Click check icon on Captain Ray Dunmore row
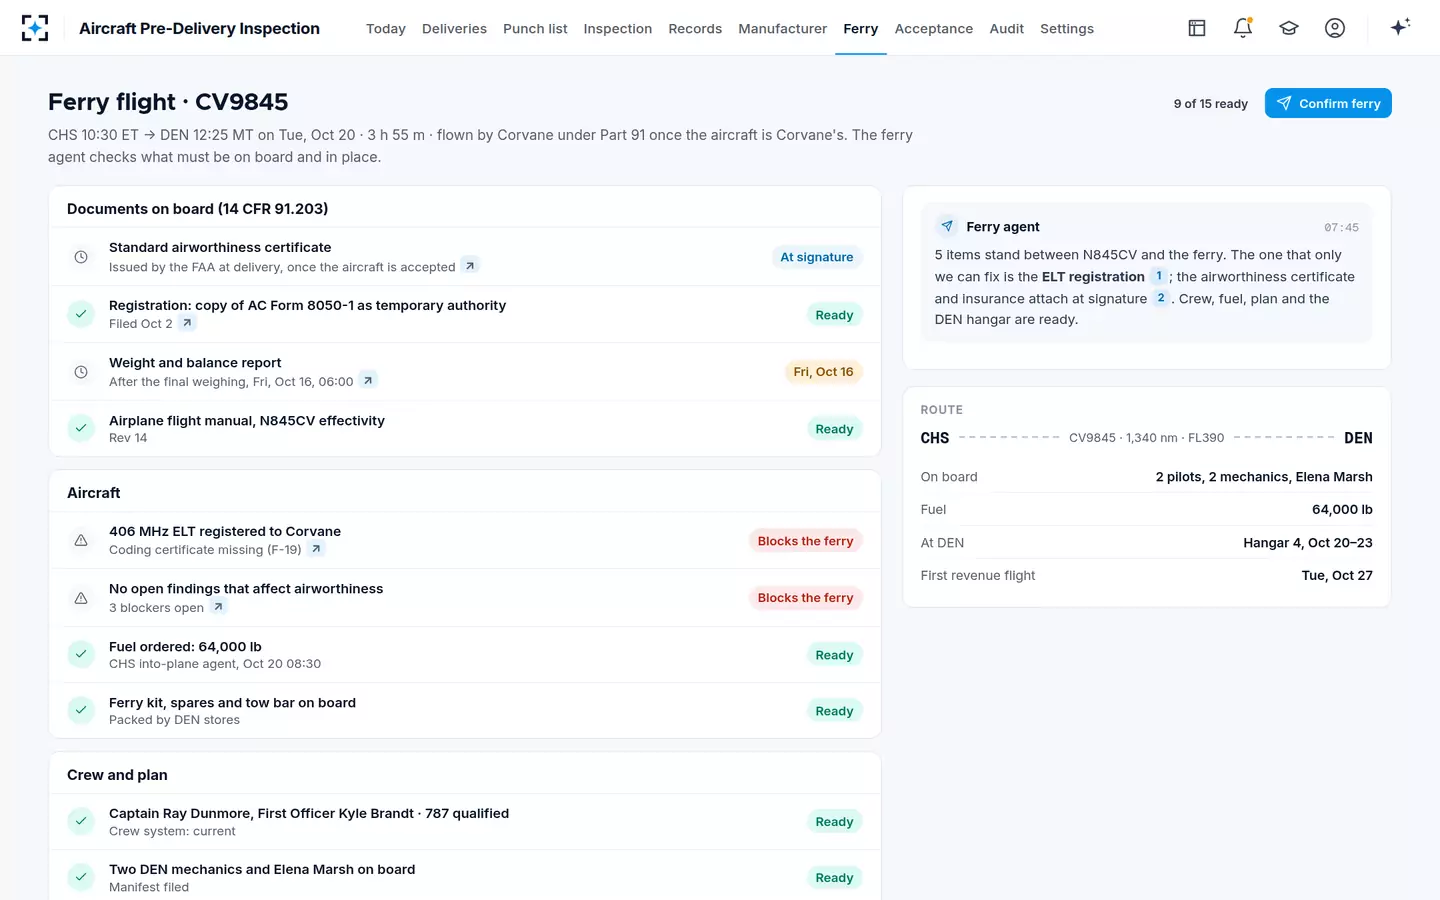1440x900 pixels. click(81, 821)
